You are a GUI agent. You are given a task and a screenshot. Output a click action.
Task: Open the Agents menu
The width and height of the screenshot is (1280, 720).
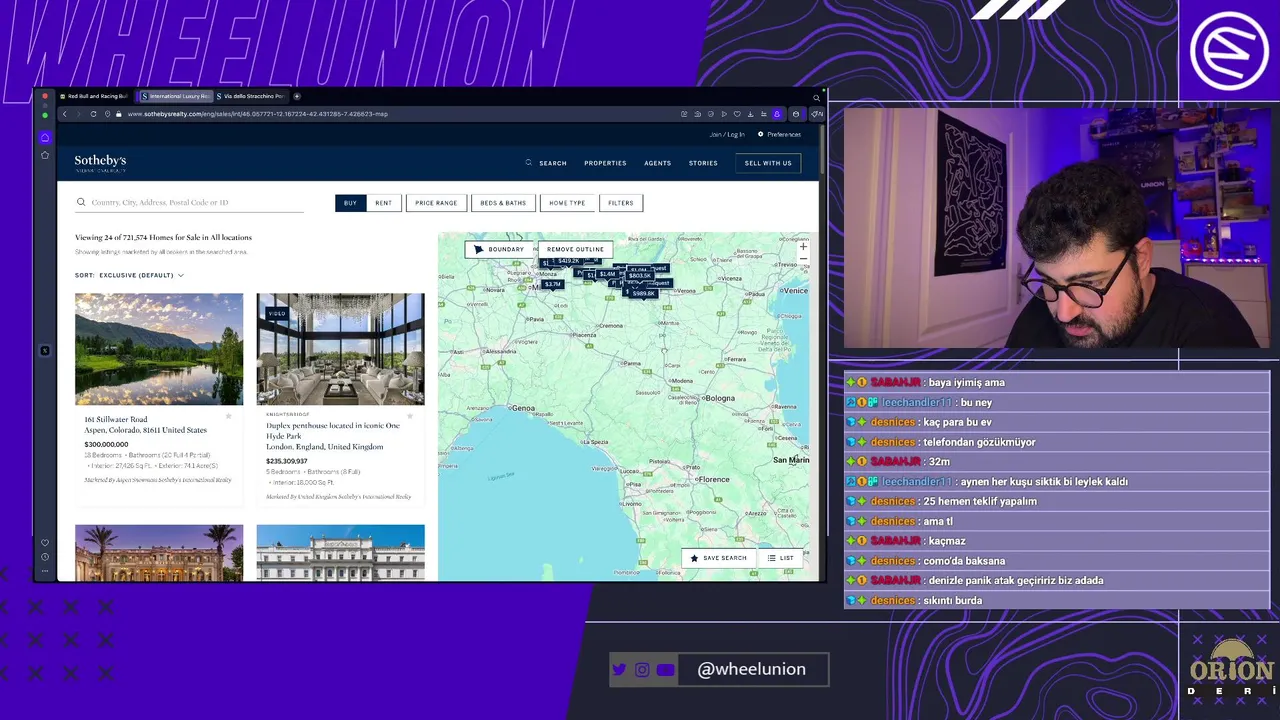pyautogui.click(x=657, y=163)
